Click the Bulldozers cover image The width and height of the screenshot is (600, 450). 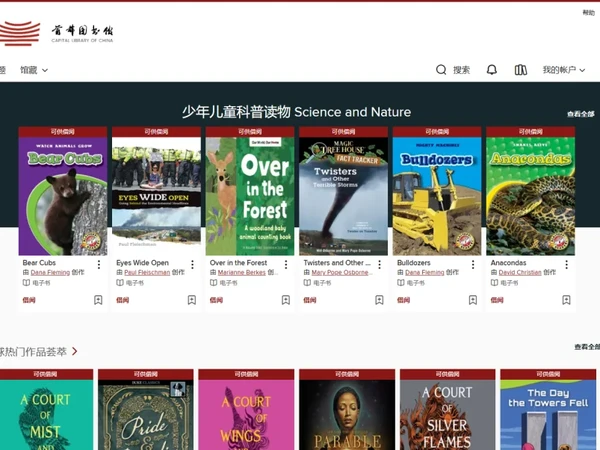[x=437, y=196]
